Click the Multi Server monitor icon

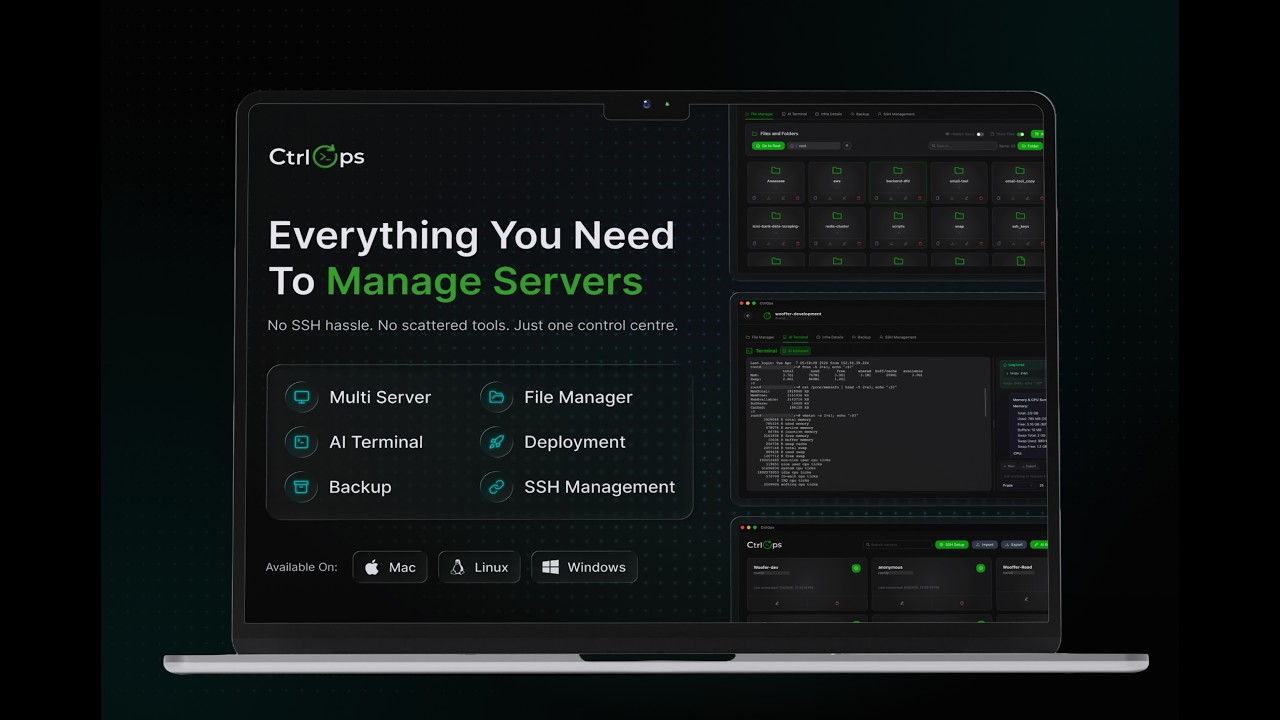point(301,397)
